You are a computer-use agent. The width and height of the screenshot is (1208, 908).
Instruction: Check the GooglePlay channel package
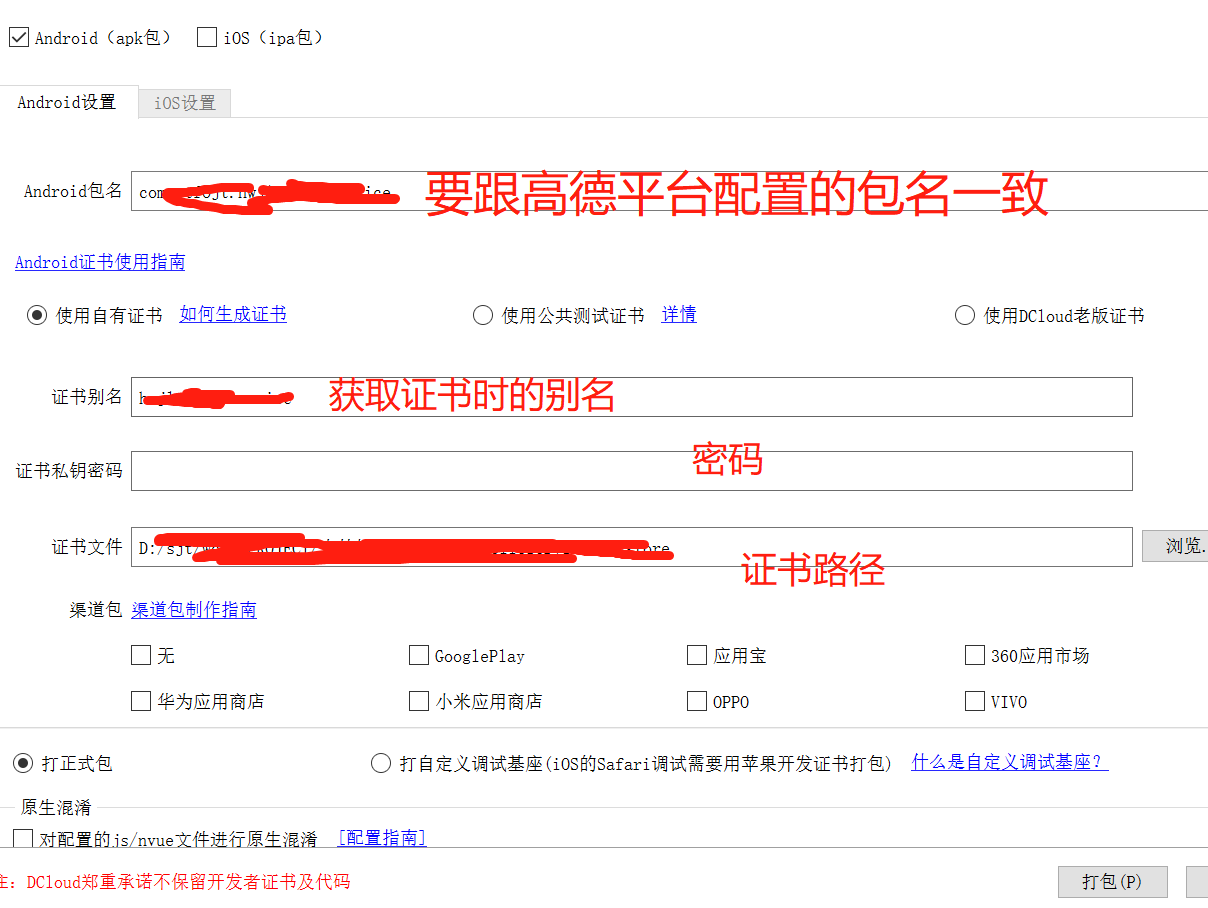[x=419, y=655]
